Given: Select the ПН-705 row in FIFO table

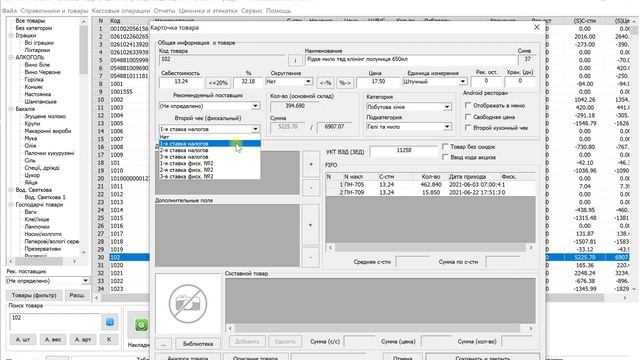Looking at the screenshot, I should point(430,185).
